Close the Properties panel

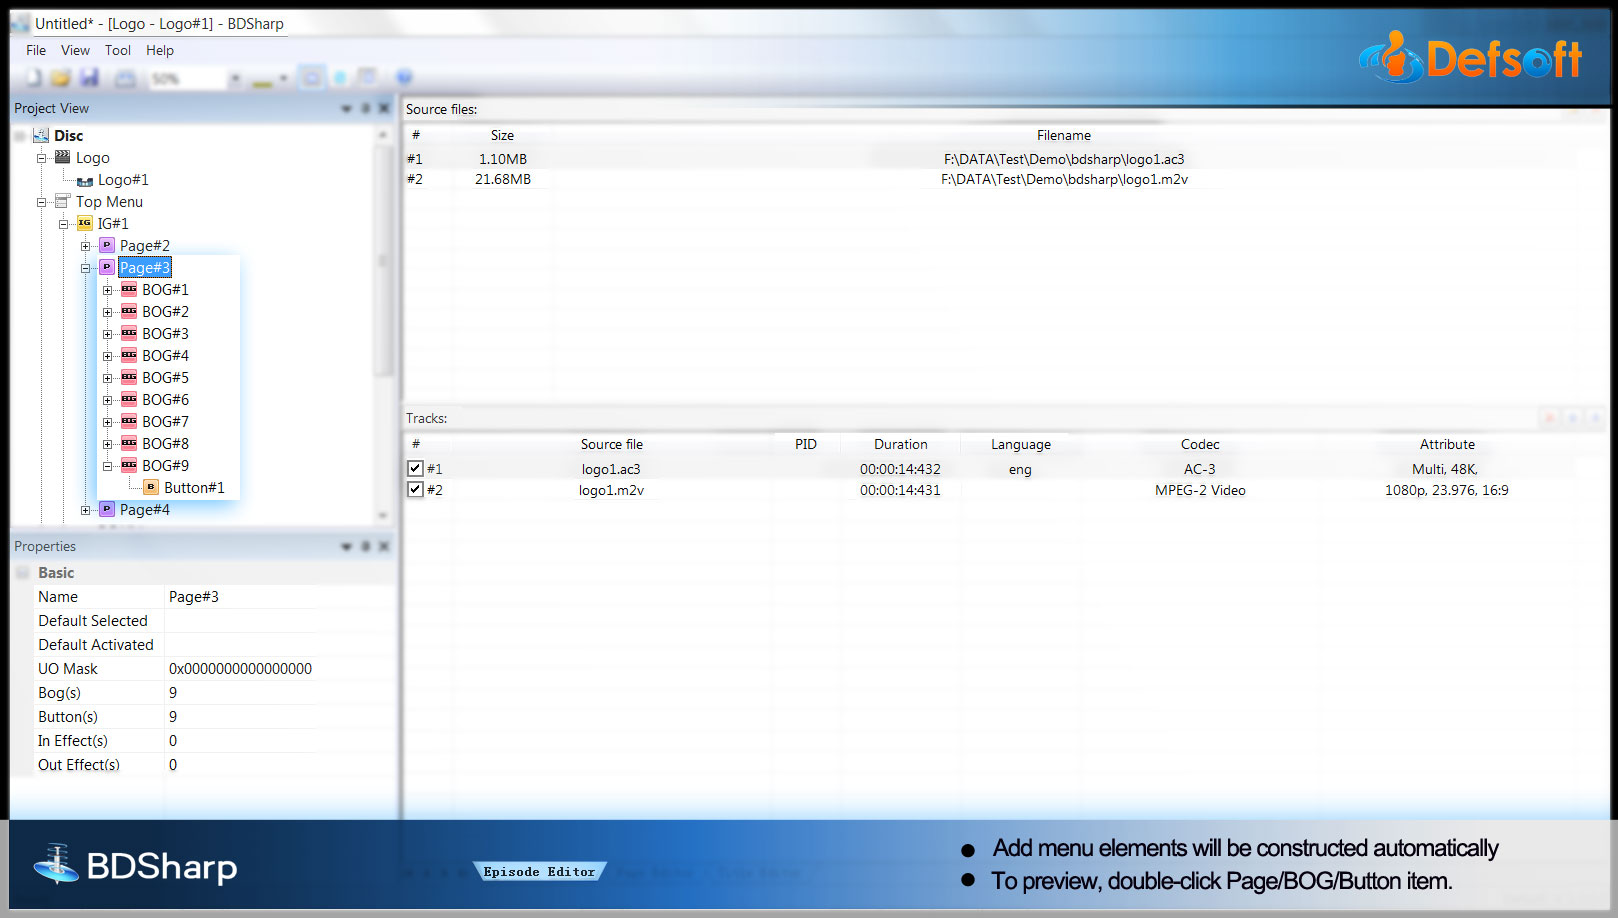click(x=384, y=546)
